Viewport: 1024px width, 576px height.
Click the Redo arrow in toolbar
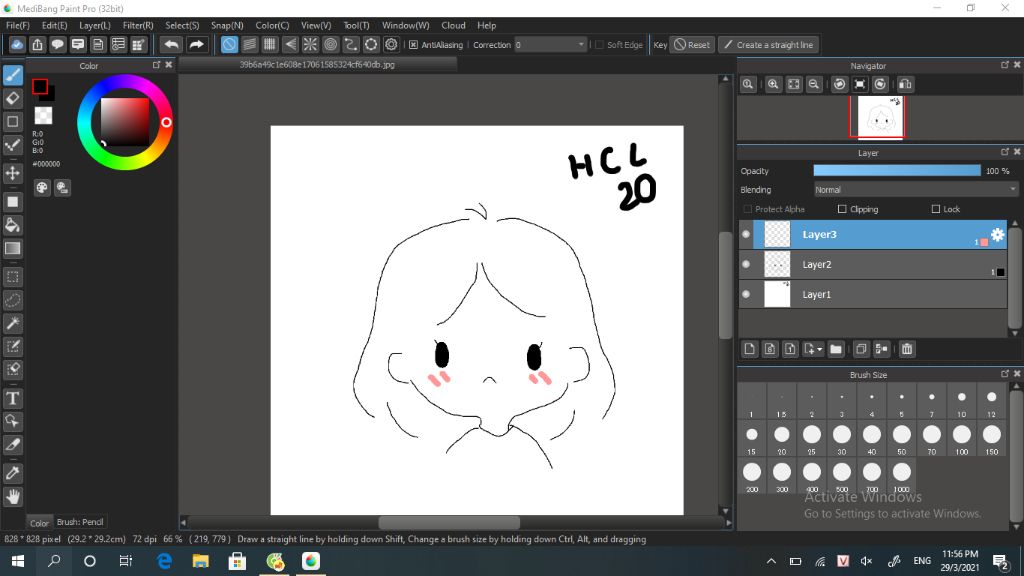[x=196, y=44]
